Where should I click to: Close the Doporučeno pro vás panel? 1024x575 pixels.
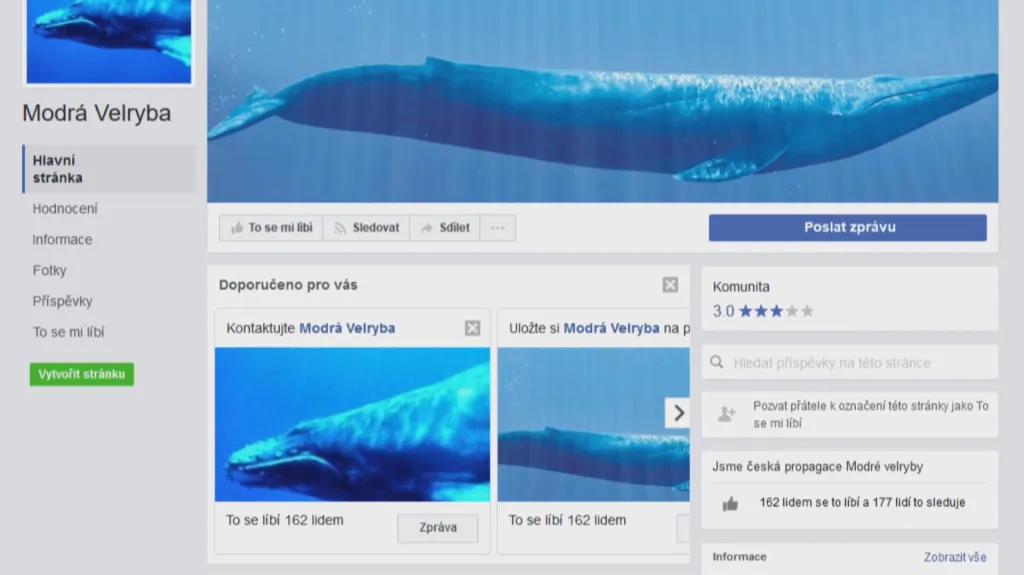tap(670, 285)
